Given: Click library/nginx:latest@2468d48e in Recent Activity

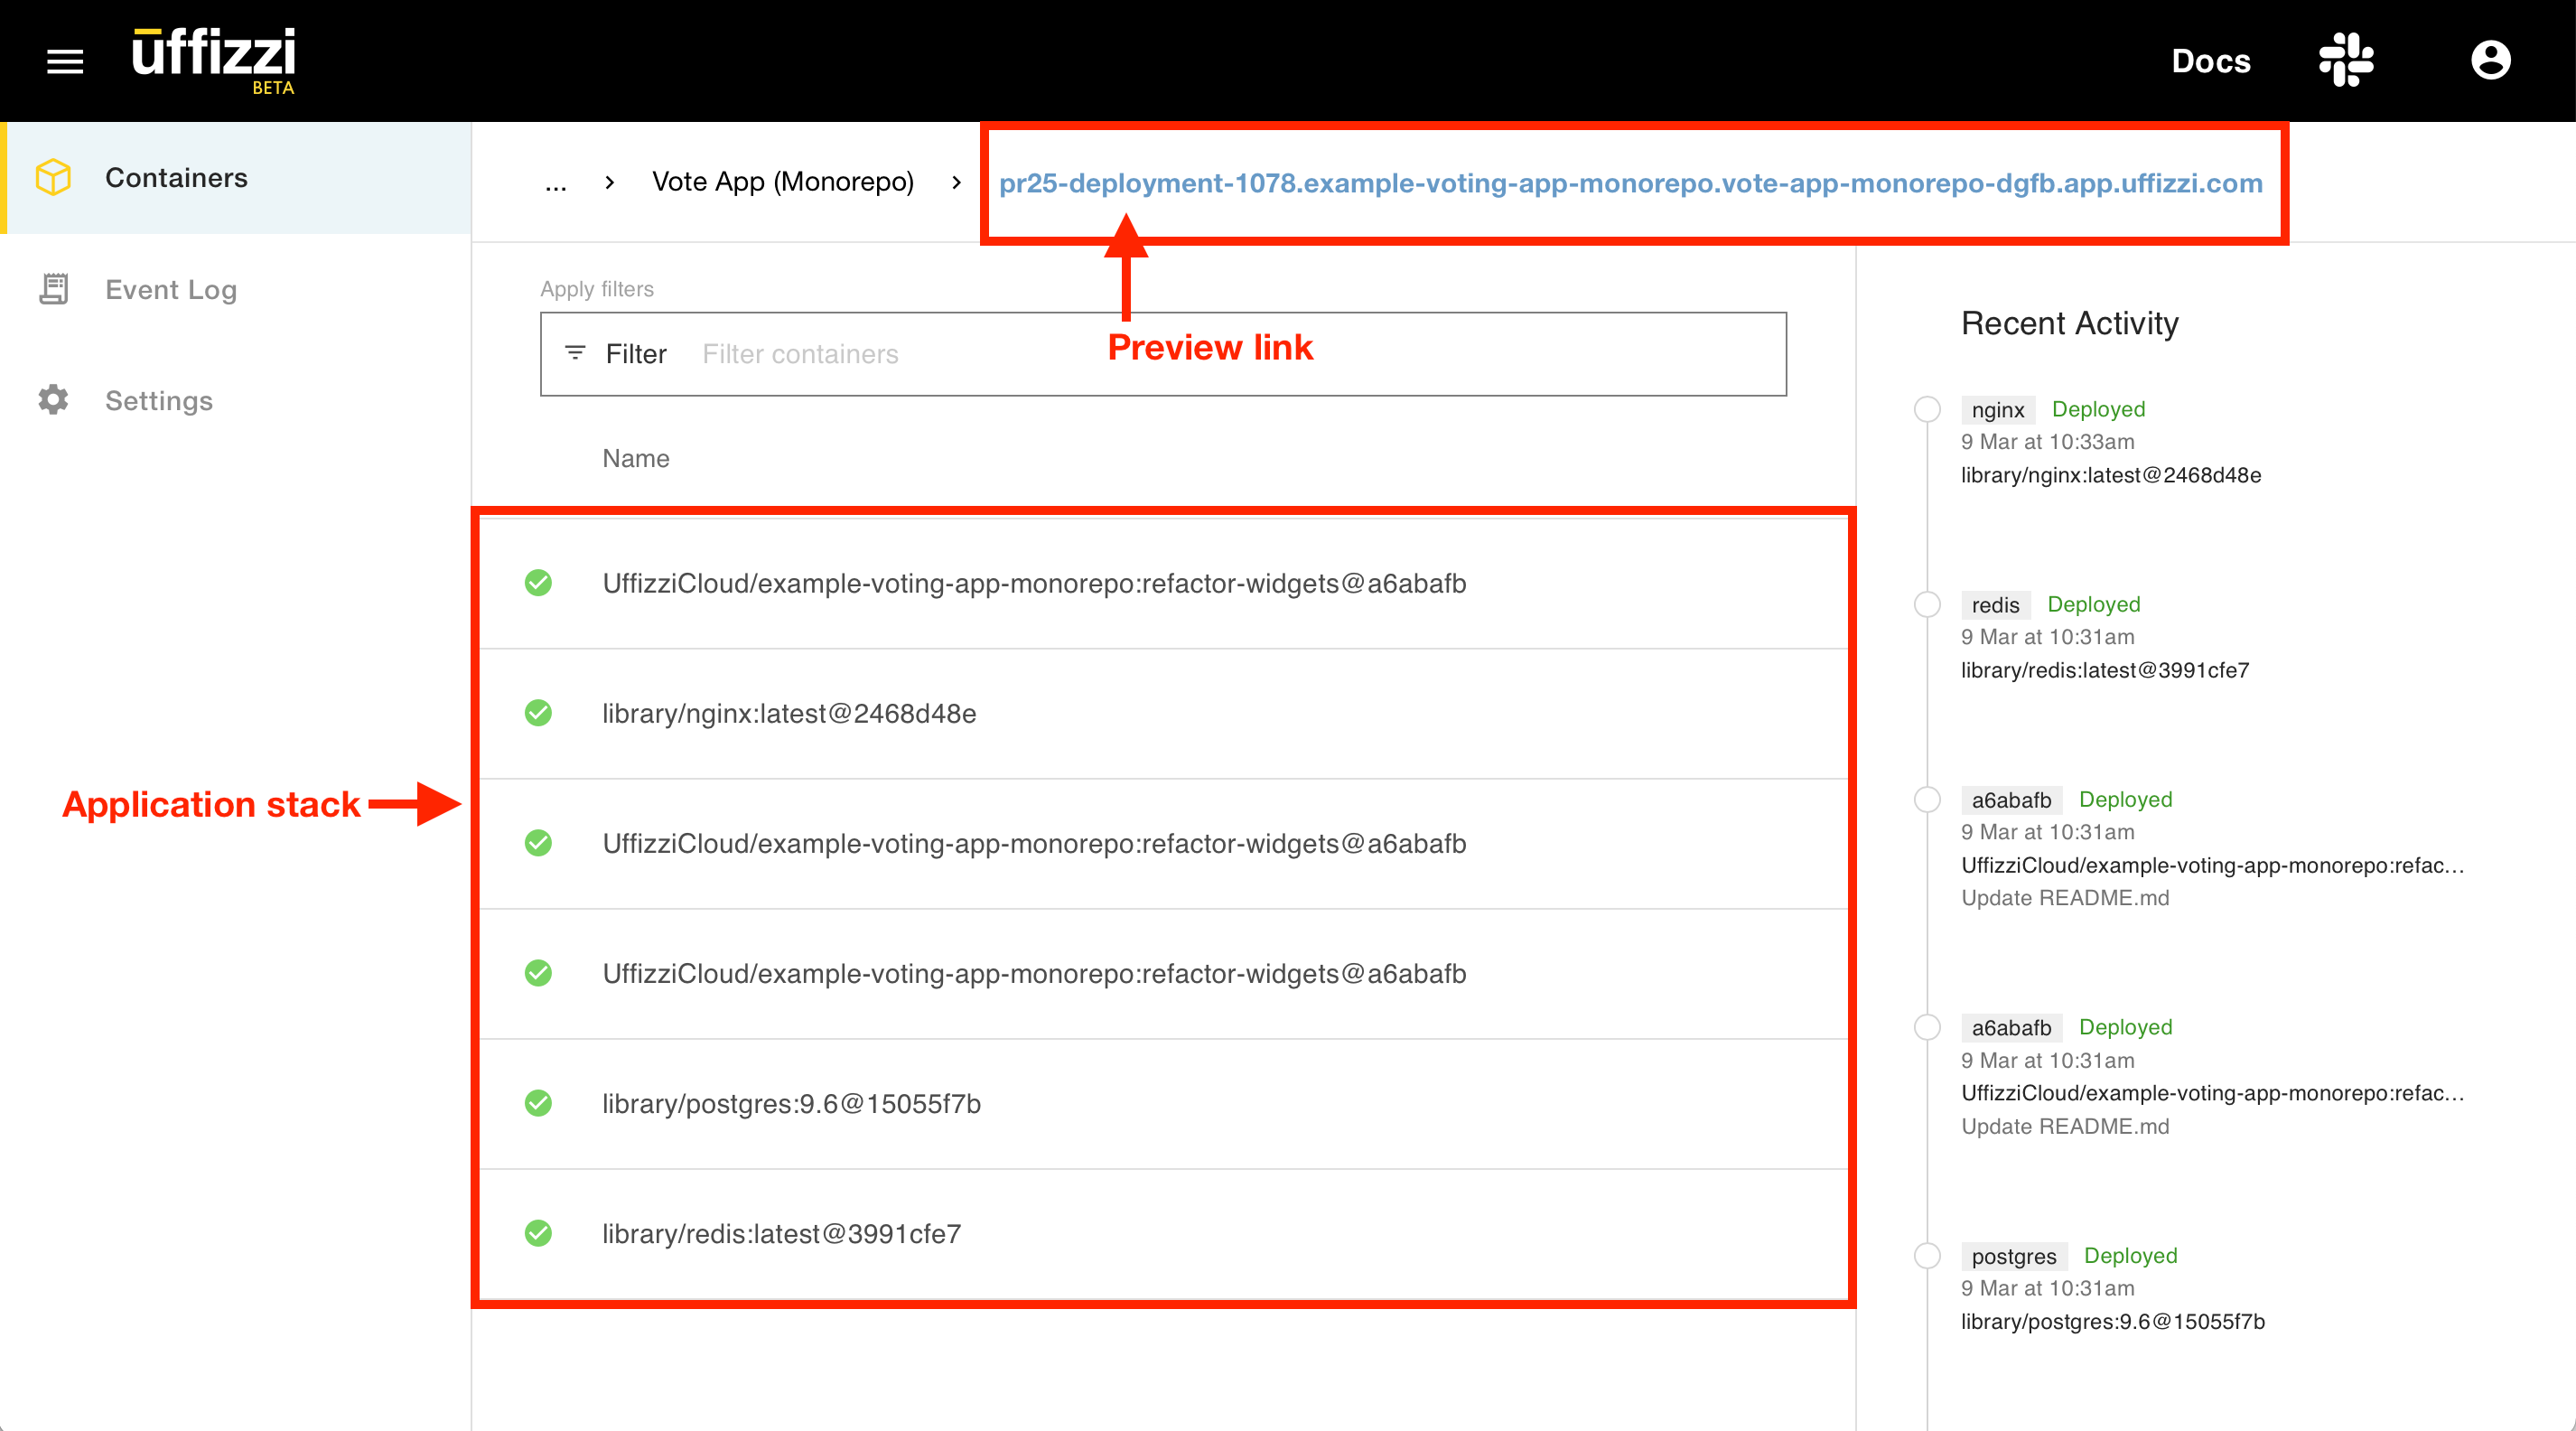Looking at the screenshot, I should pos(2110,475).
